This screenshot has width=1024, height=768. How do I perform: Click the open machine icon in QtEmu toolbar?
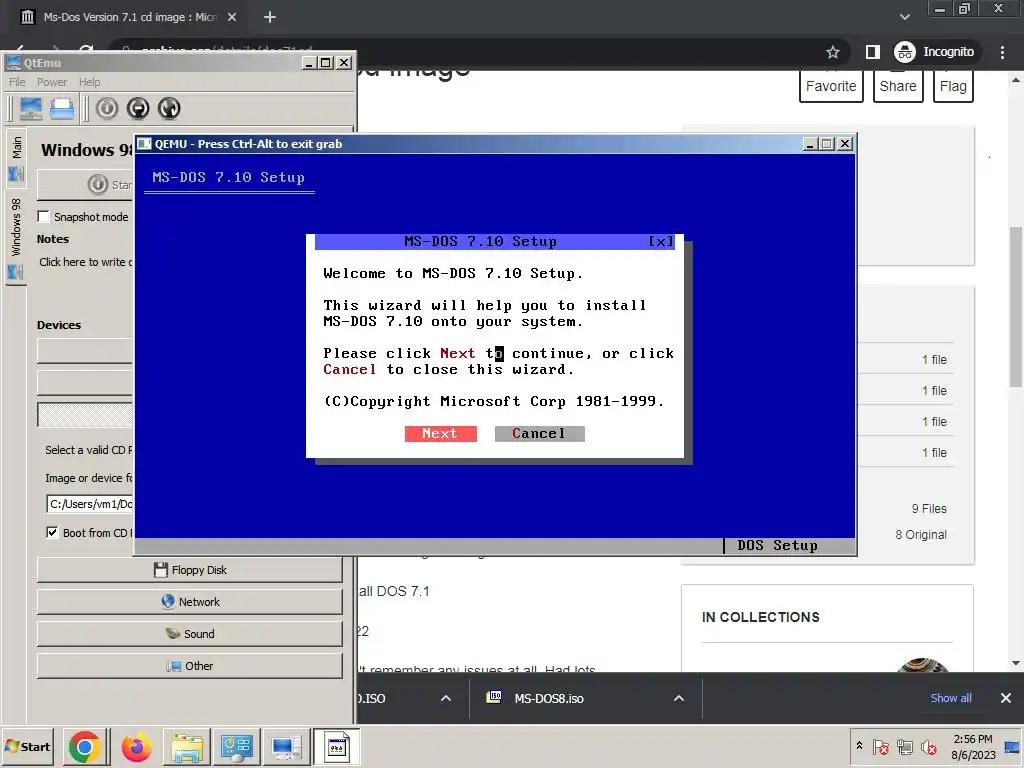click(x=62, y=108)
